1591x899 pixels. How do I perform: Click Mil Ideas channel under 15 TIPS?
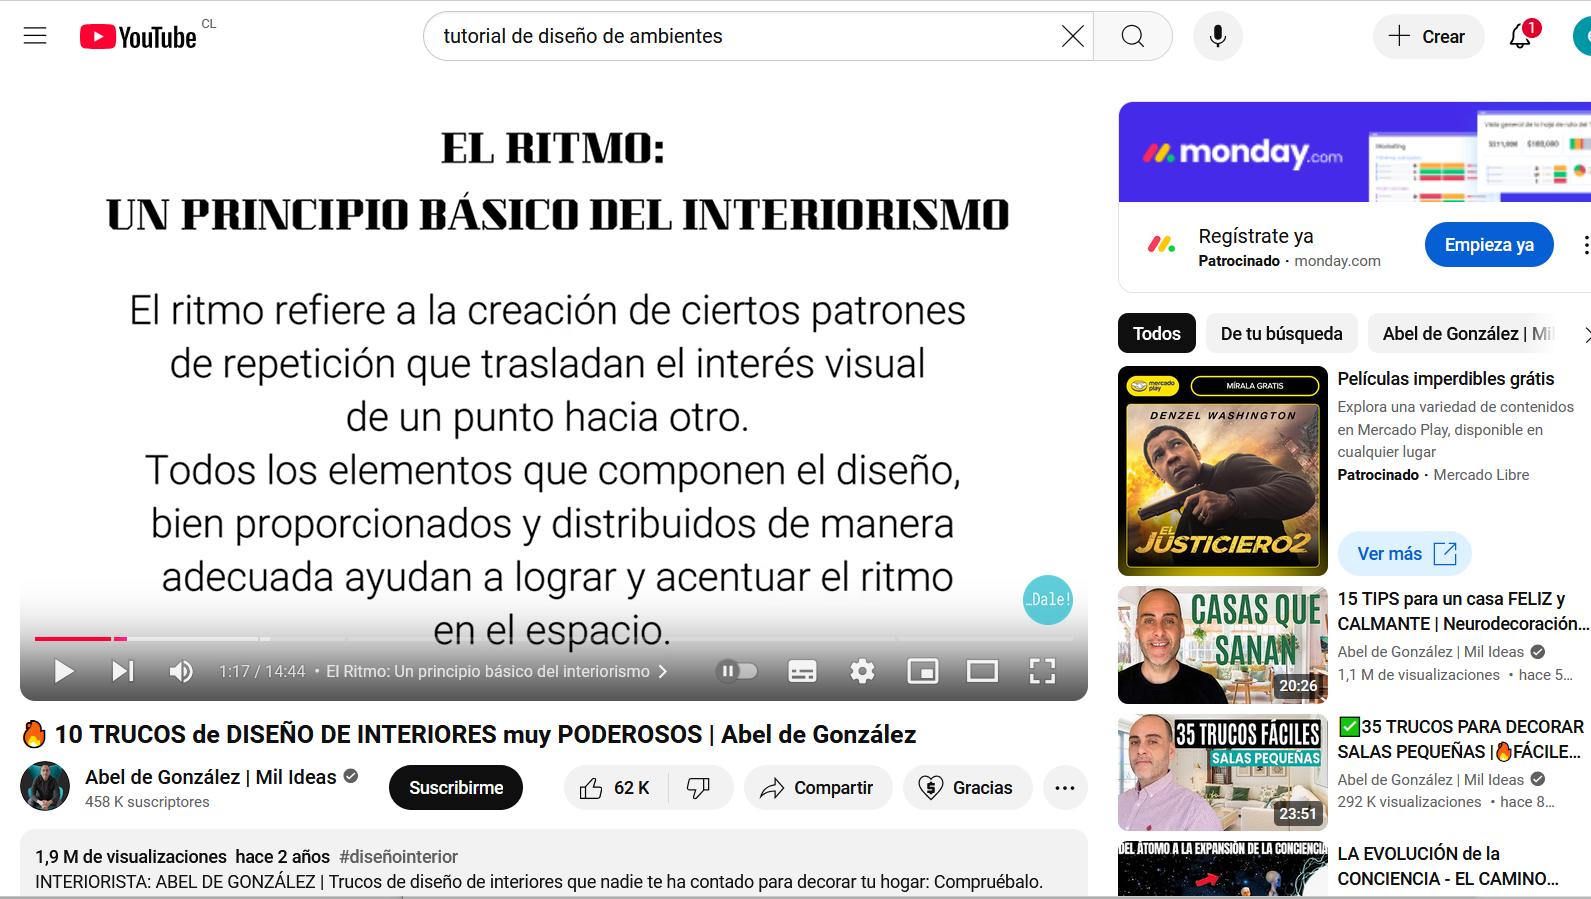coord(1431,652)
